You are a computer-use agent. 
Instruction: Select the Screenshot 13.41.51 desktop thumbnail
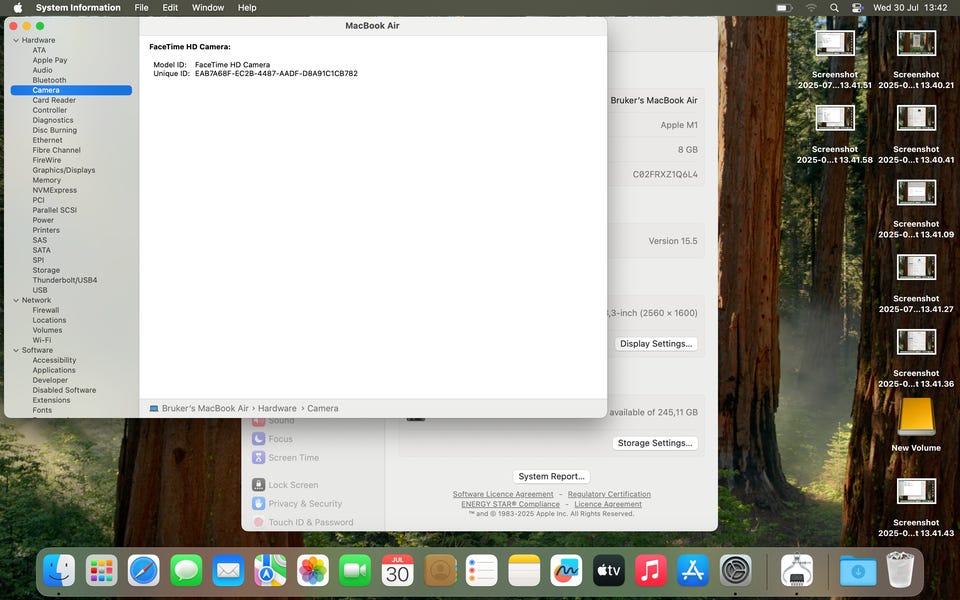click(835, 43)
